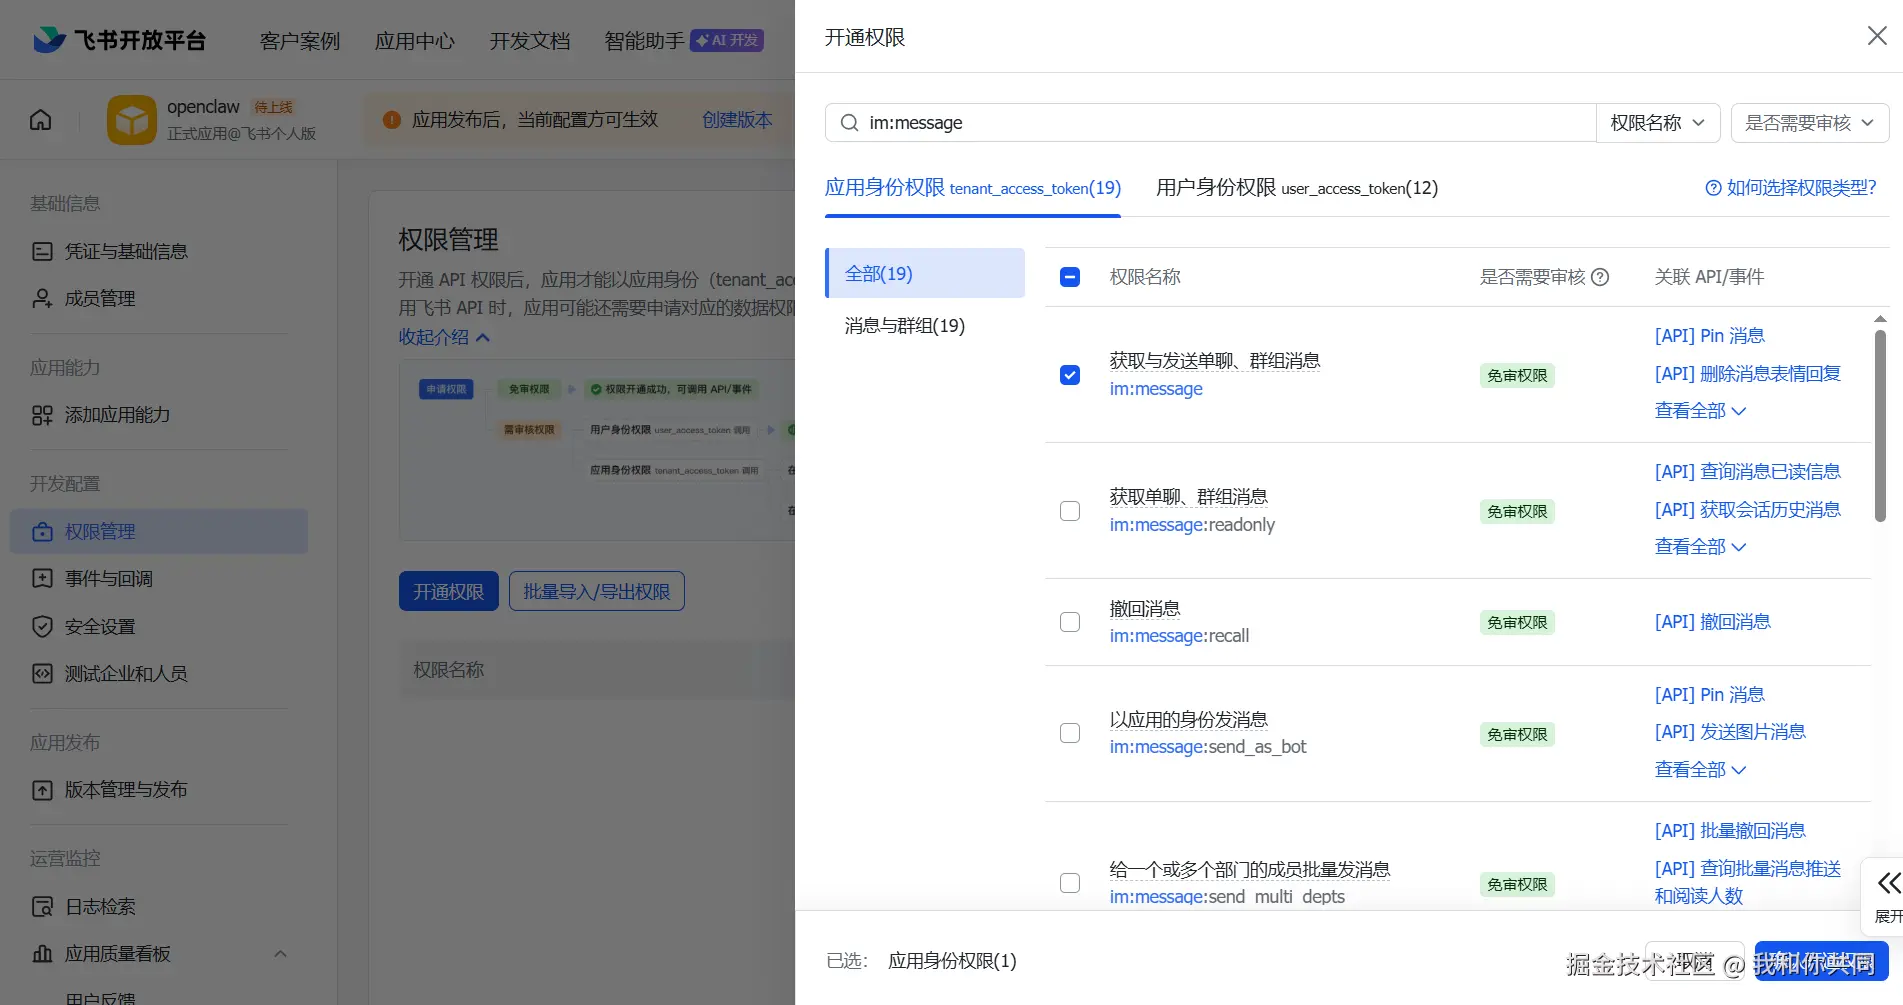Open the 权限名称 dropdown
Viewport: 1903px width, 1005px height.
(1657, 122)
